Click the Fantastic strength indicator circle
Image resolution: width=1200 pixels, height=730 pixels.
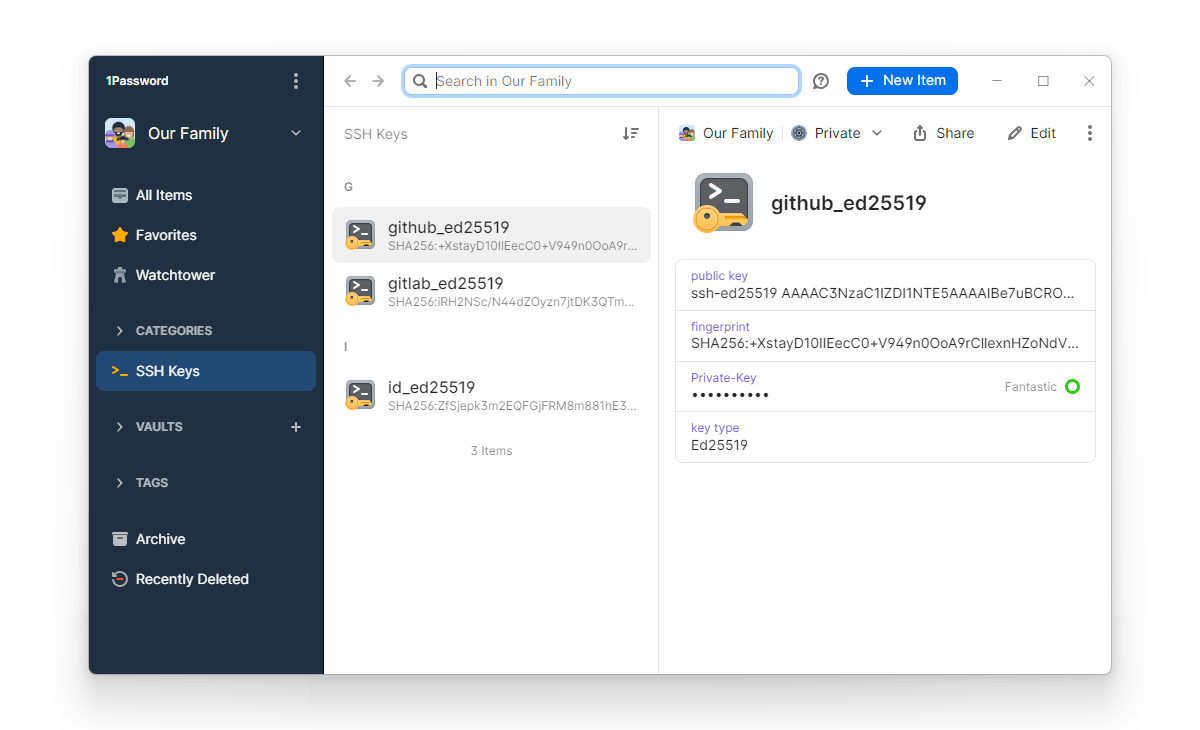1072,387
